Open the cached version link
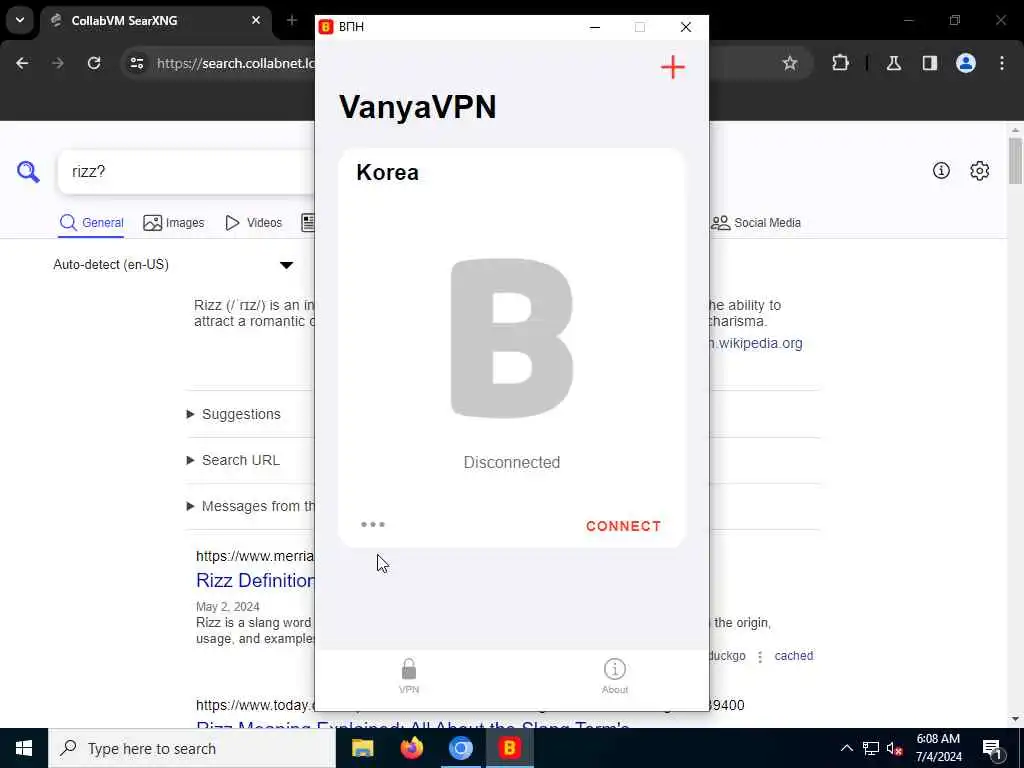Image resolution: width=1024 pixels, height=768 pixels. click(x=793, y=656)
